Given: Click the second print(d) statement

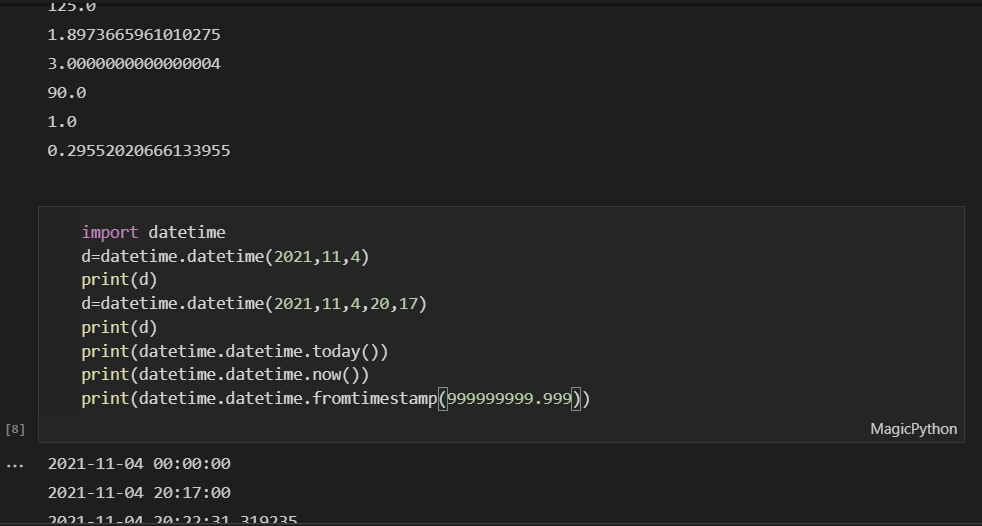Looking at the screenshot, I should tap(119, 328).
